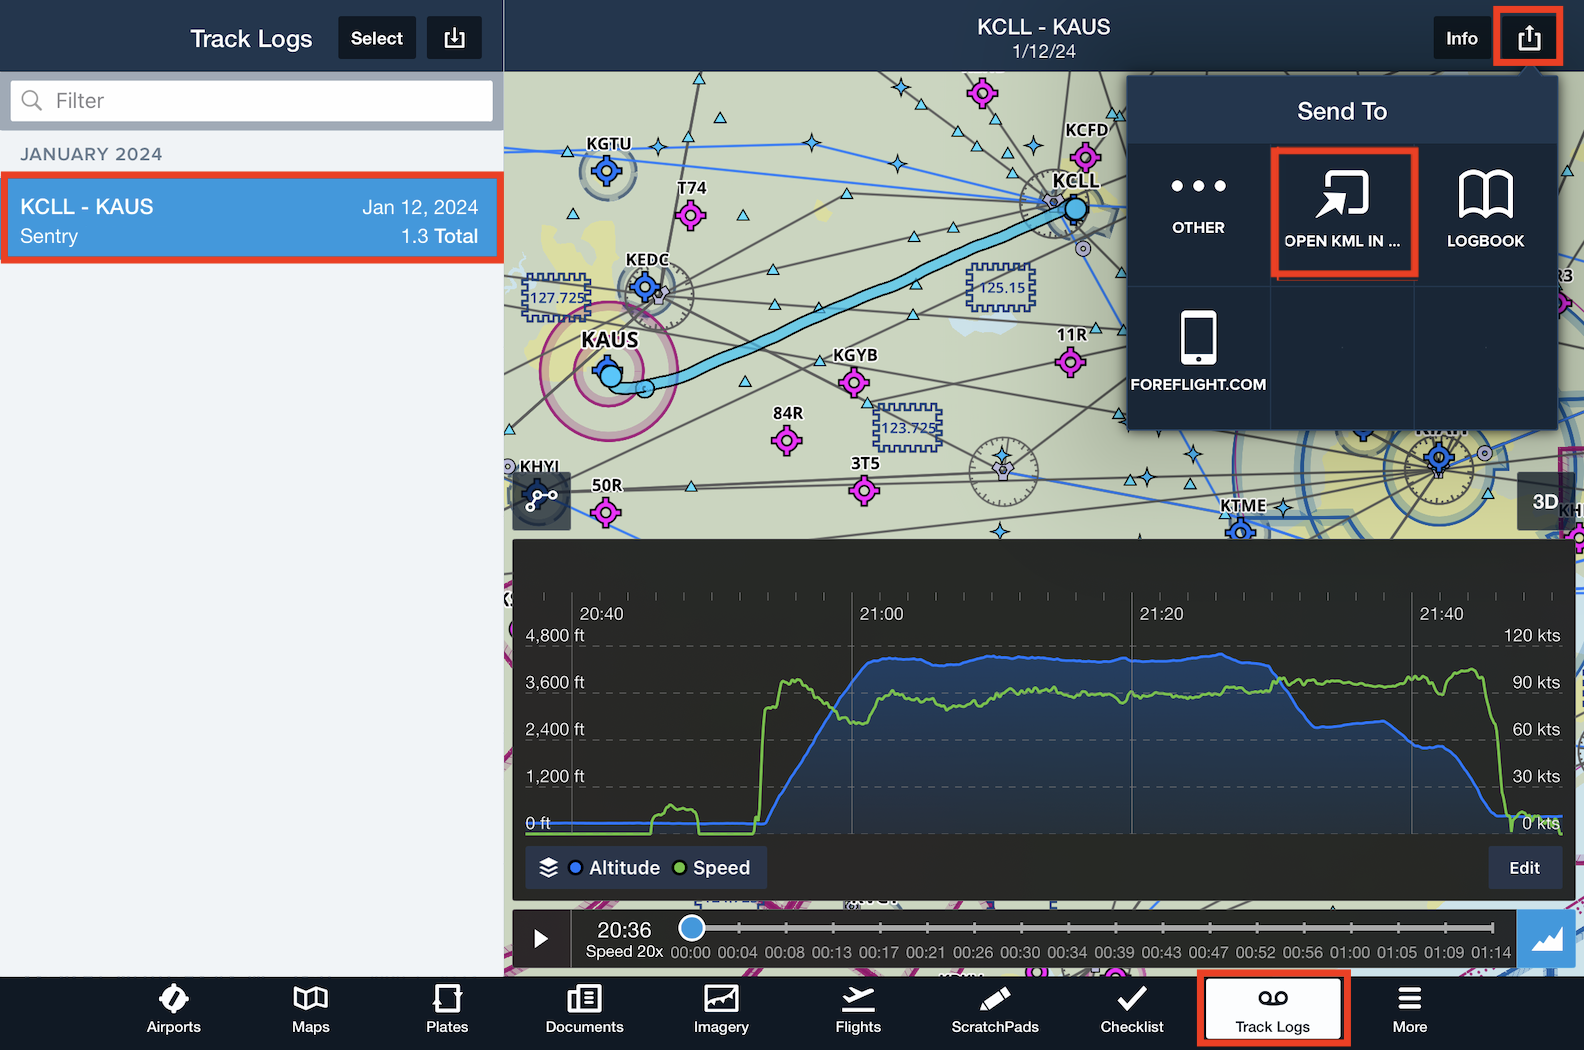Toggle Altitude series on graph
The width and height of the screenshot is (1584, 1050).
tap(614, 867)
